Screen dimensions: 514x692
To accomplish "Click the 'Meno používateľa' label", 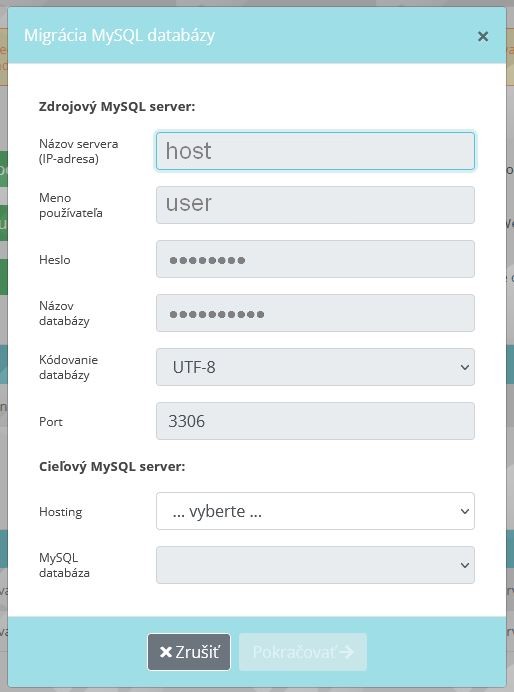I will point(71,205).
